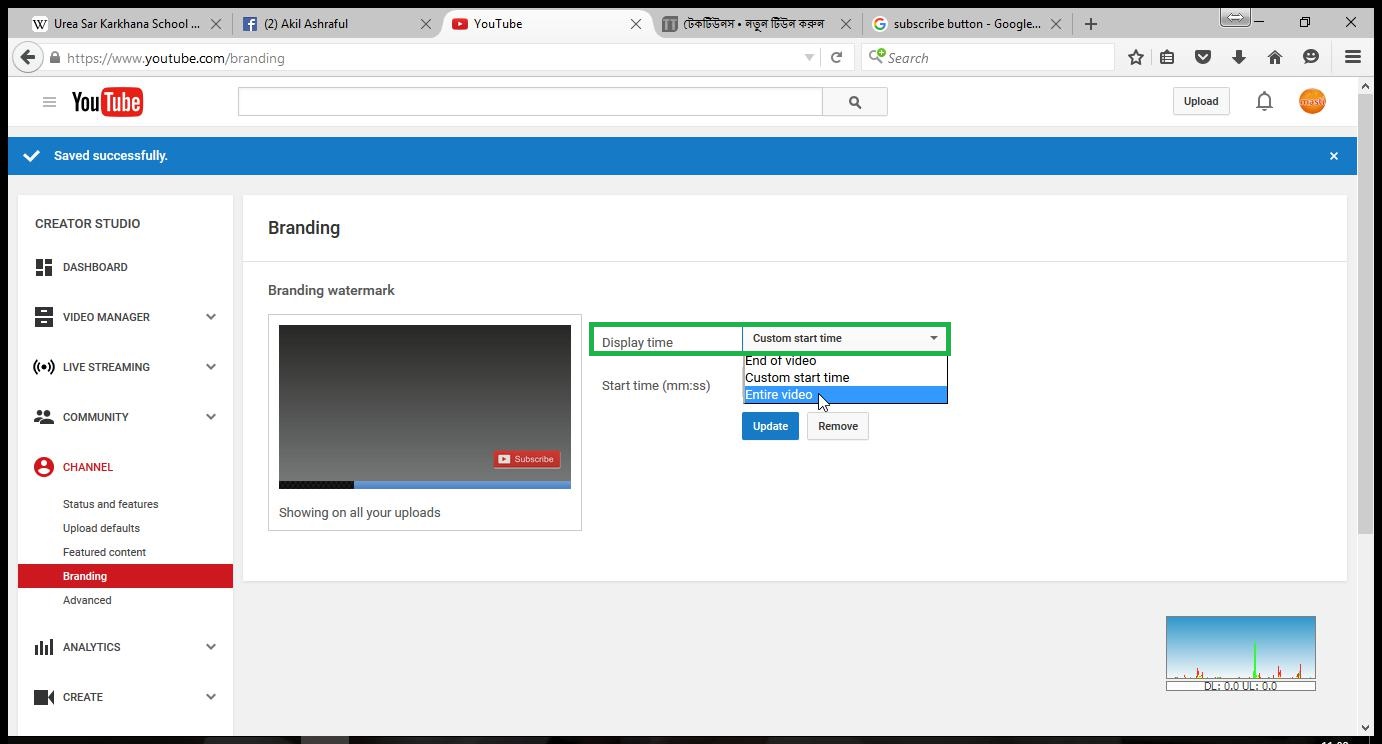Open a new browser tab
Image resolution: width=1382 pixels, height=744 pixels.
tap(1091, 24)
